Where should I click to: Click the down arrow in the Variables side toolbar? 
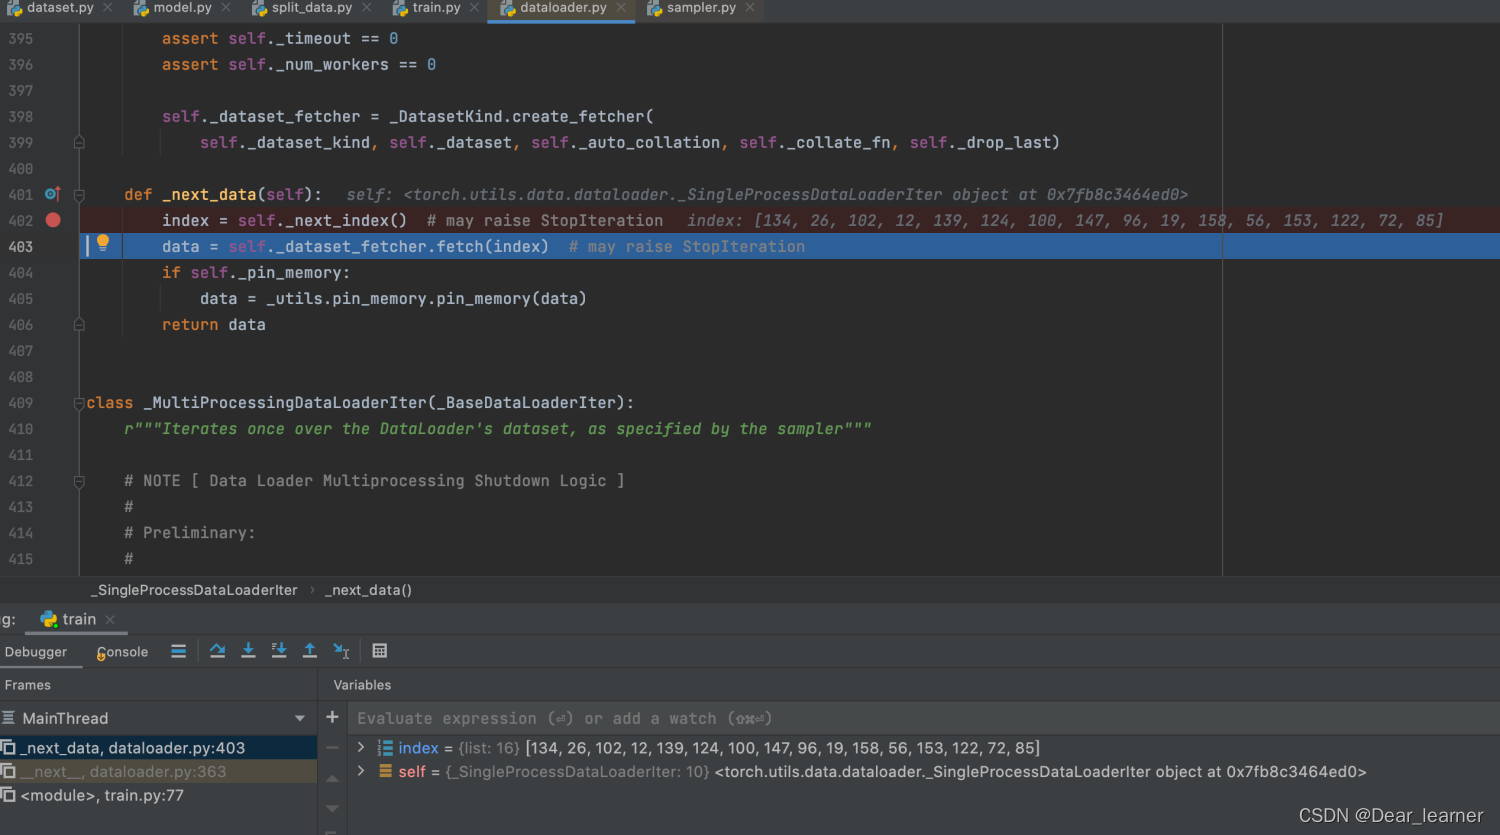[x=332, y=808]
